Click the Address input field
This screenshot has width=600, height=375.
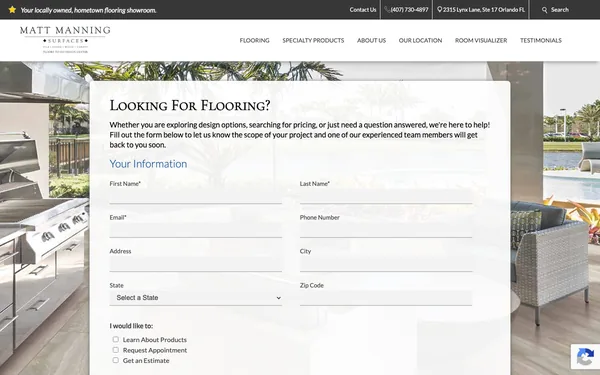point(196,264)
